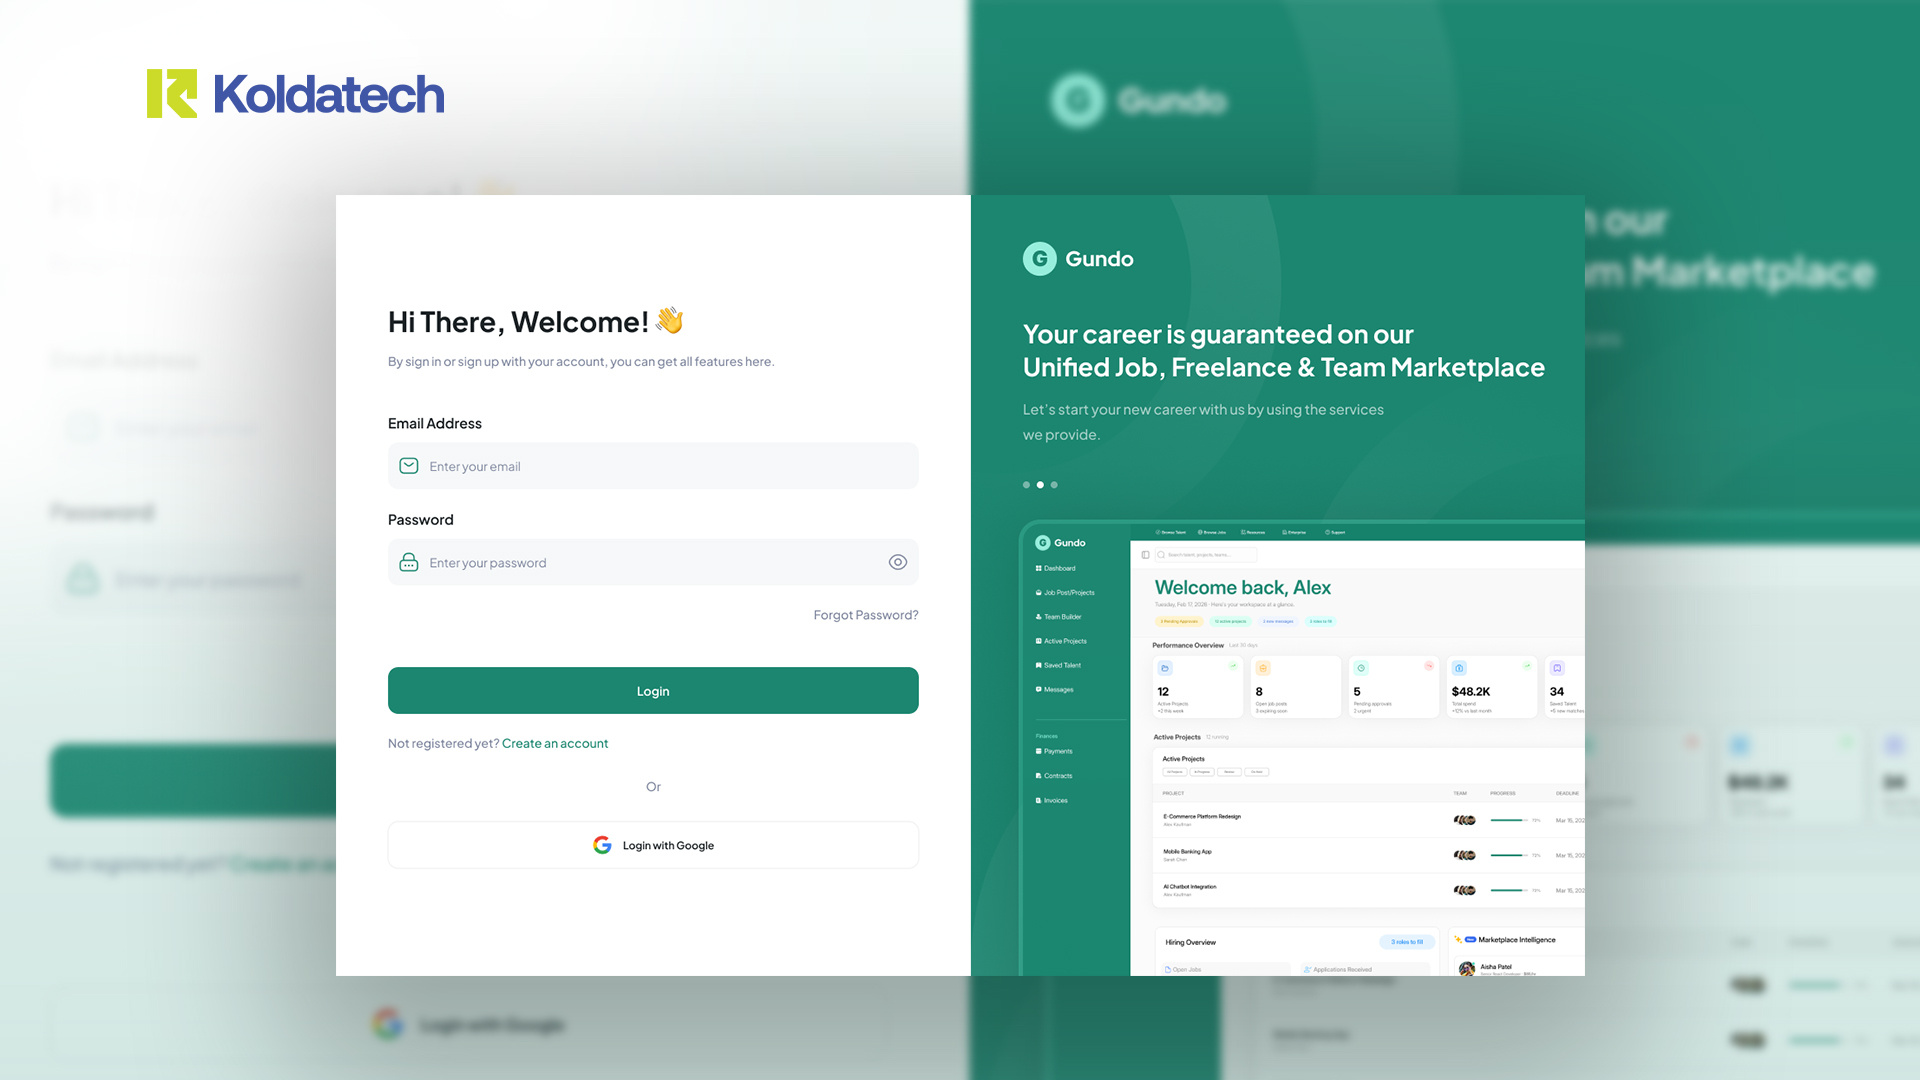Click the Mobile Banking App progress bar
Image resolution: width=1920 pixels, height=1080 pixels.
[1509, 855]
